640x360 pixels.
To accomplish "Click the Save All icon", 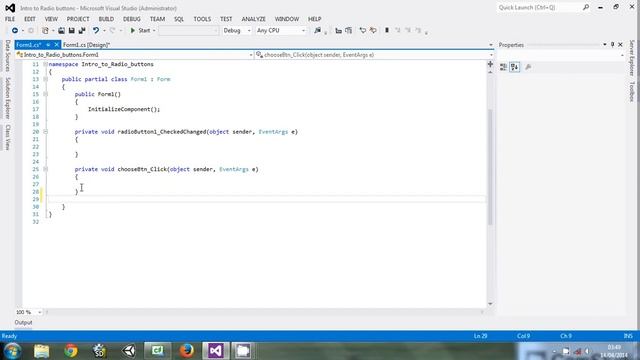I will (x=82, y=31).
